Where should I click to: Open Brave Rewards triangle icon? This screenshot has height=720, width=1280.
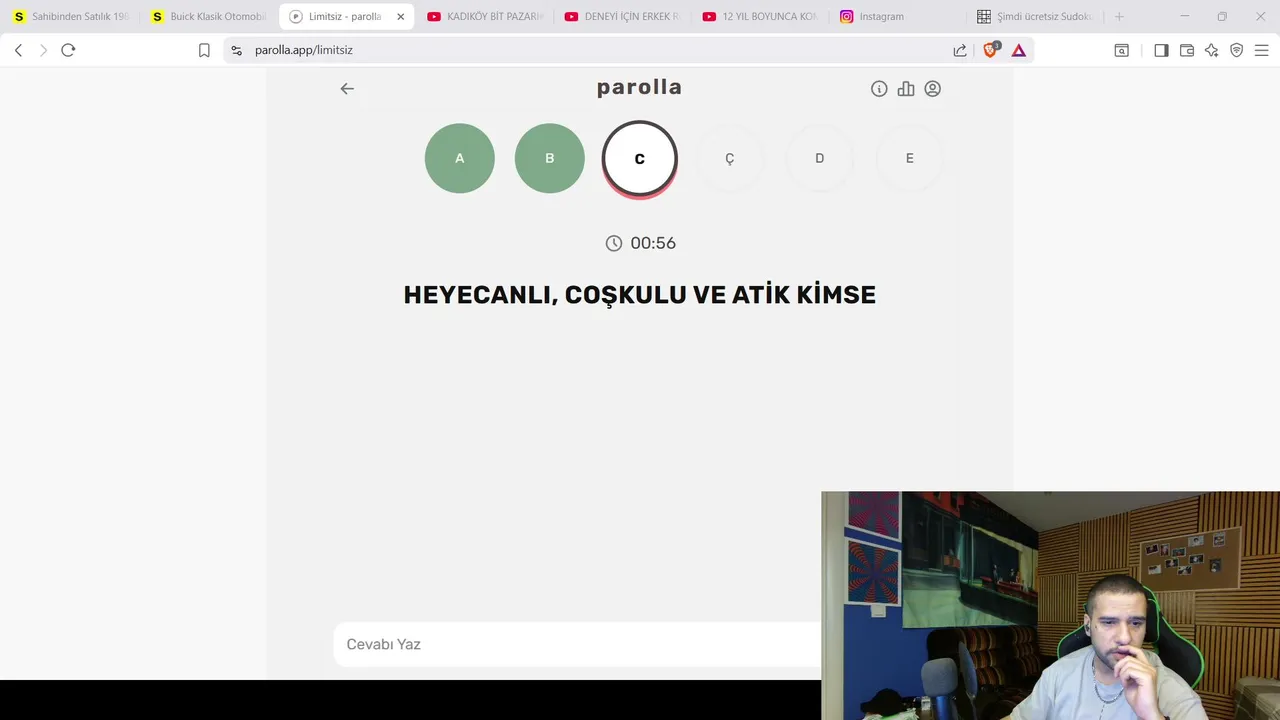pyautogui.click(x=1019, y=50)
